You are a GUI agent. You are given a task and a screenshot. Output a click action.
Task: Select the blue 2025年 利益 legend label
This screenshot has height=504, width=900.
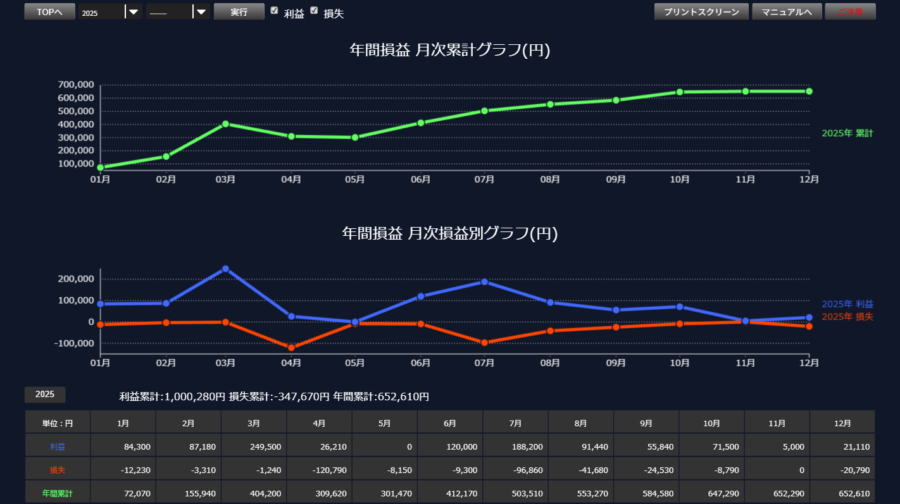(846, 304)
